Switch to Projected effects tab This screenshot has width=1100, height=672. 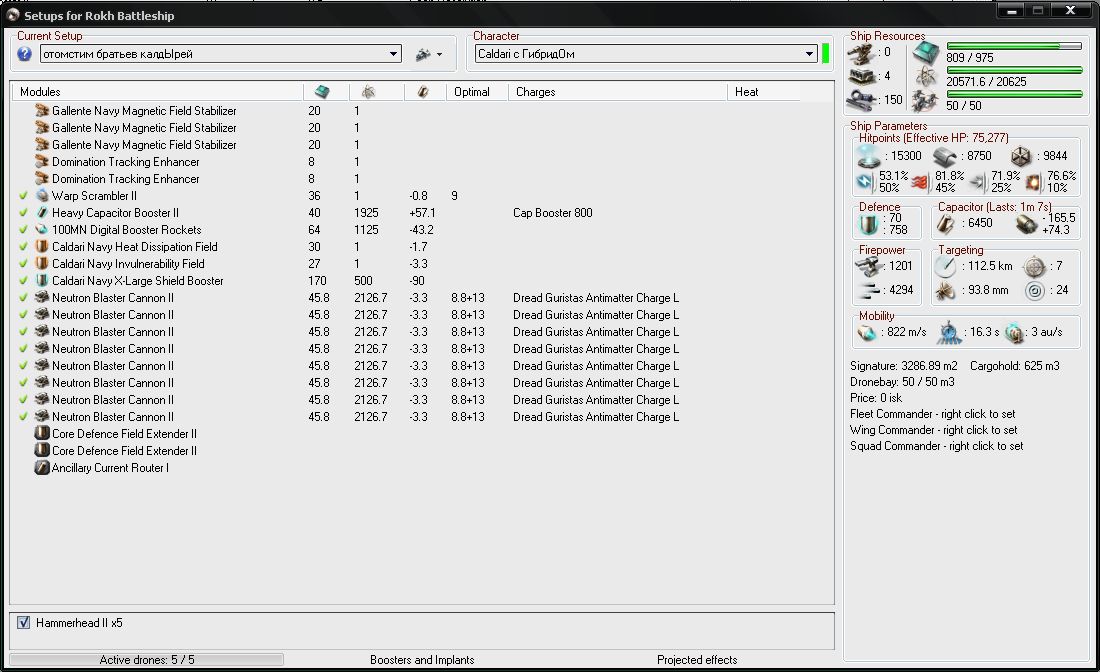[x=697, y=659]
